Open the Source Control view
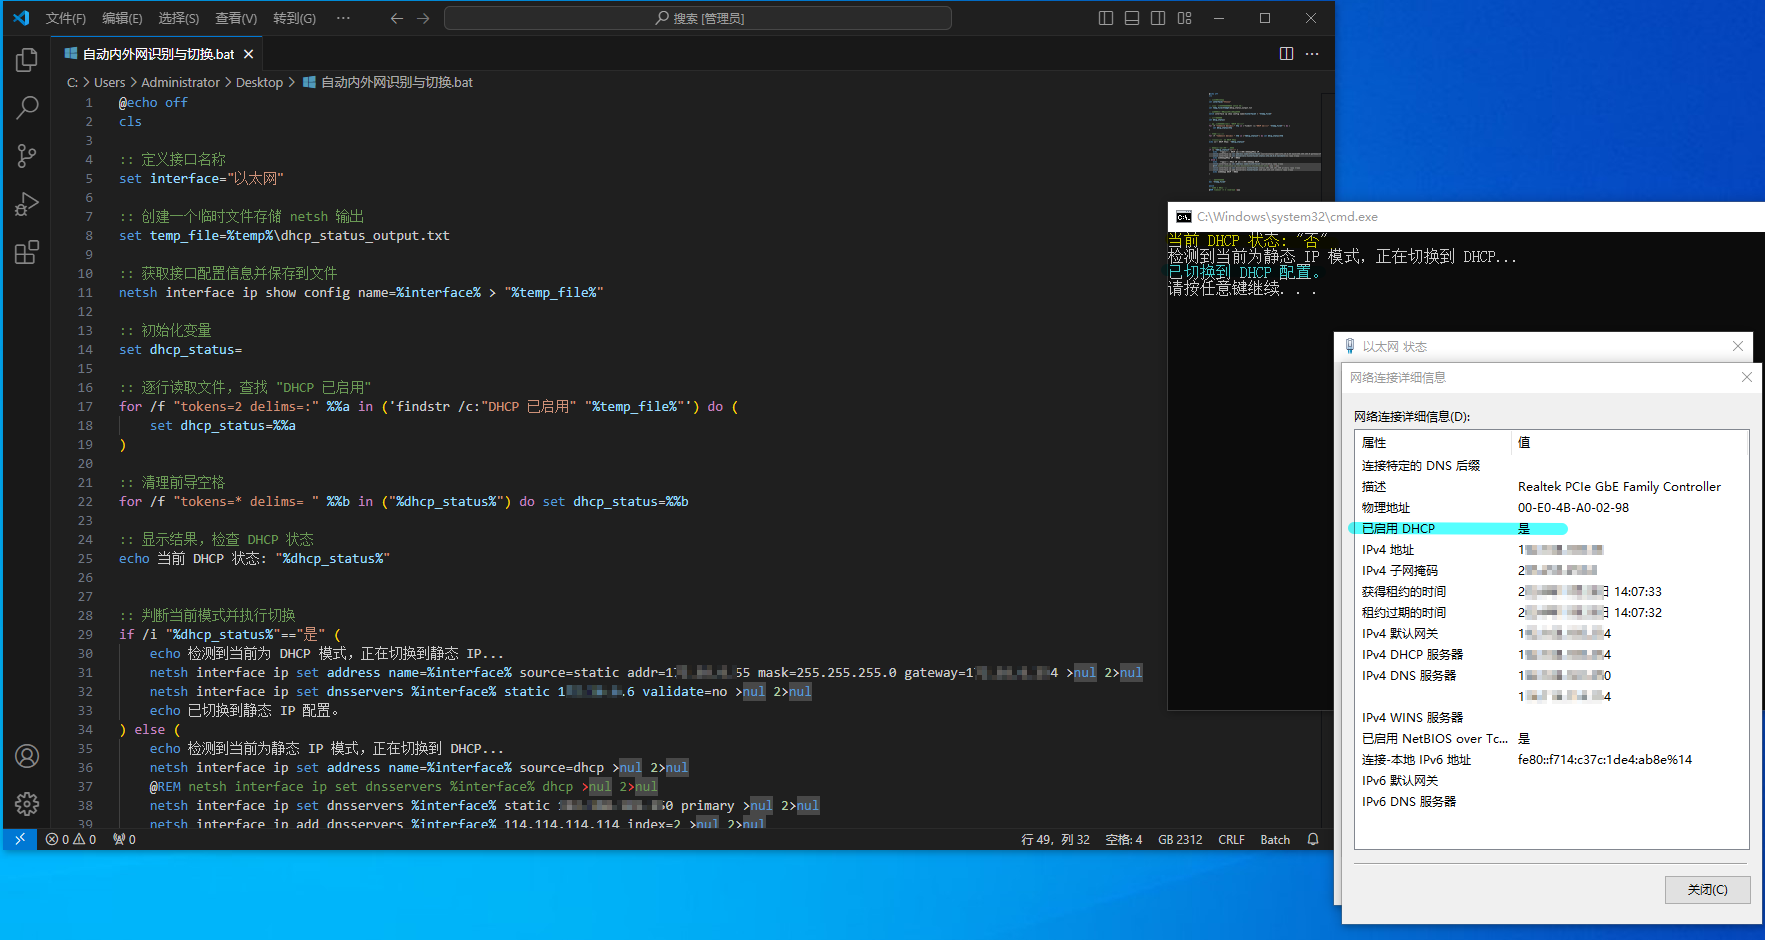Image resolution: width=1765 pixels, height=940 pixels. (27, 155)
